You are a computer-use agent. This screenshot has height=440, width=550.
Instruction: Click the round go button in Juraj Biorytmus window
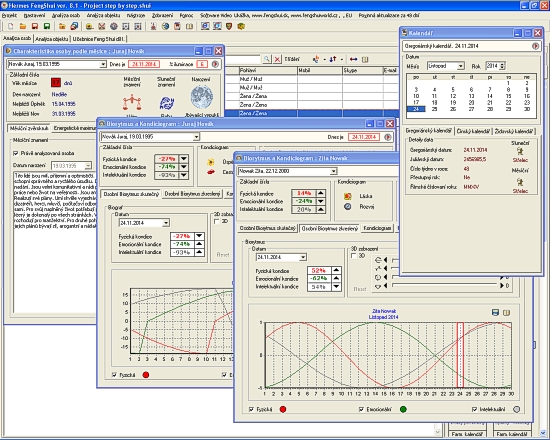[x=388, y=137]
